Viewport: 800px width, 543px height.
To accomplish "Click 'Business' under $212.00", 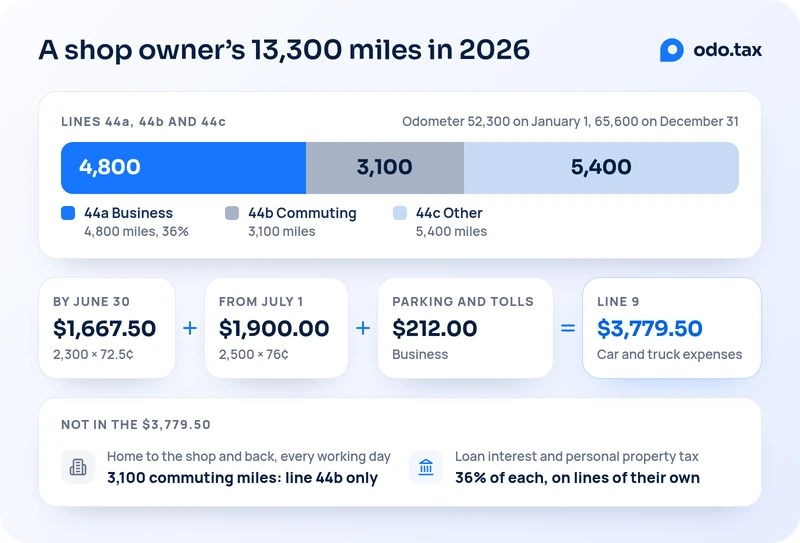I will pyautogui.click(x=420, y=354).
